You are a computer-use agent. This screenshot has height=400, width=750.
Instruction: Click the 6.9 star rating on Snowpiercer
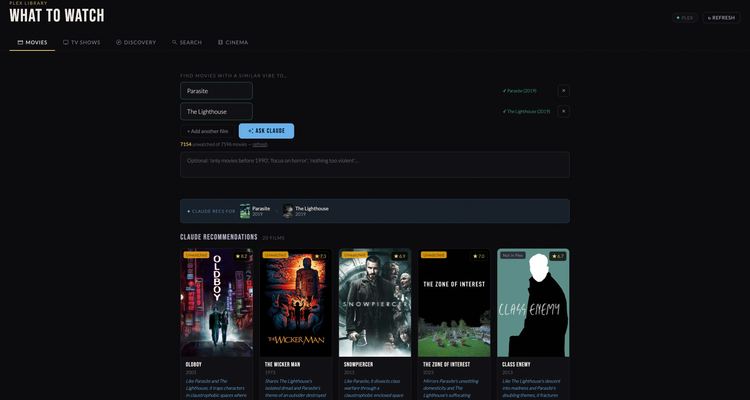tap(399, 256)
